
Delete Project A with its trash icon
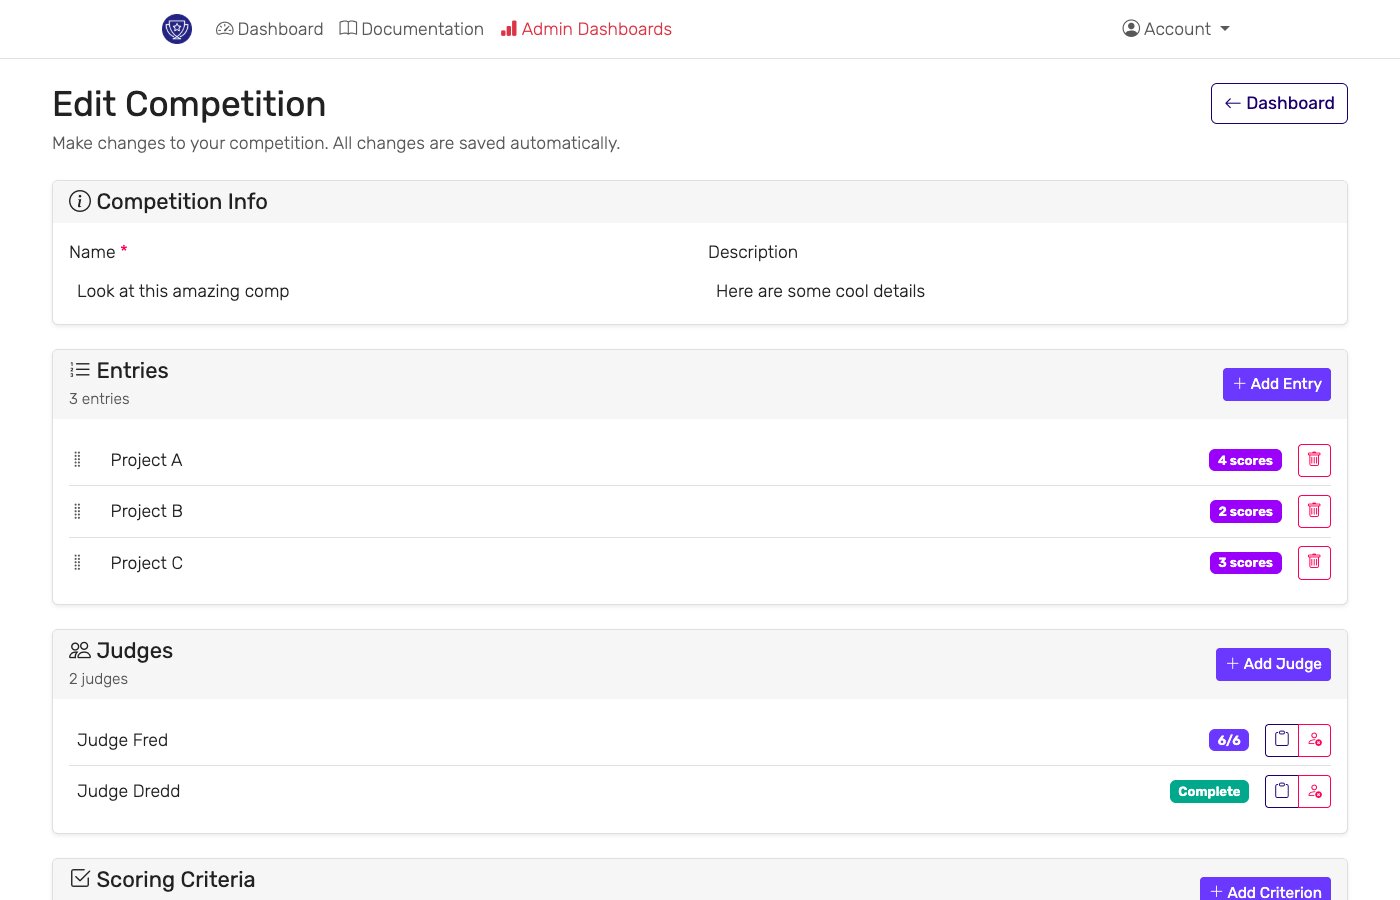(1314, 460)
